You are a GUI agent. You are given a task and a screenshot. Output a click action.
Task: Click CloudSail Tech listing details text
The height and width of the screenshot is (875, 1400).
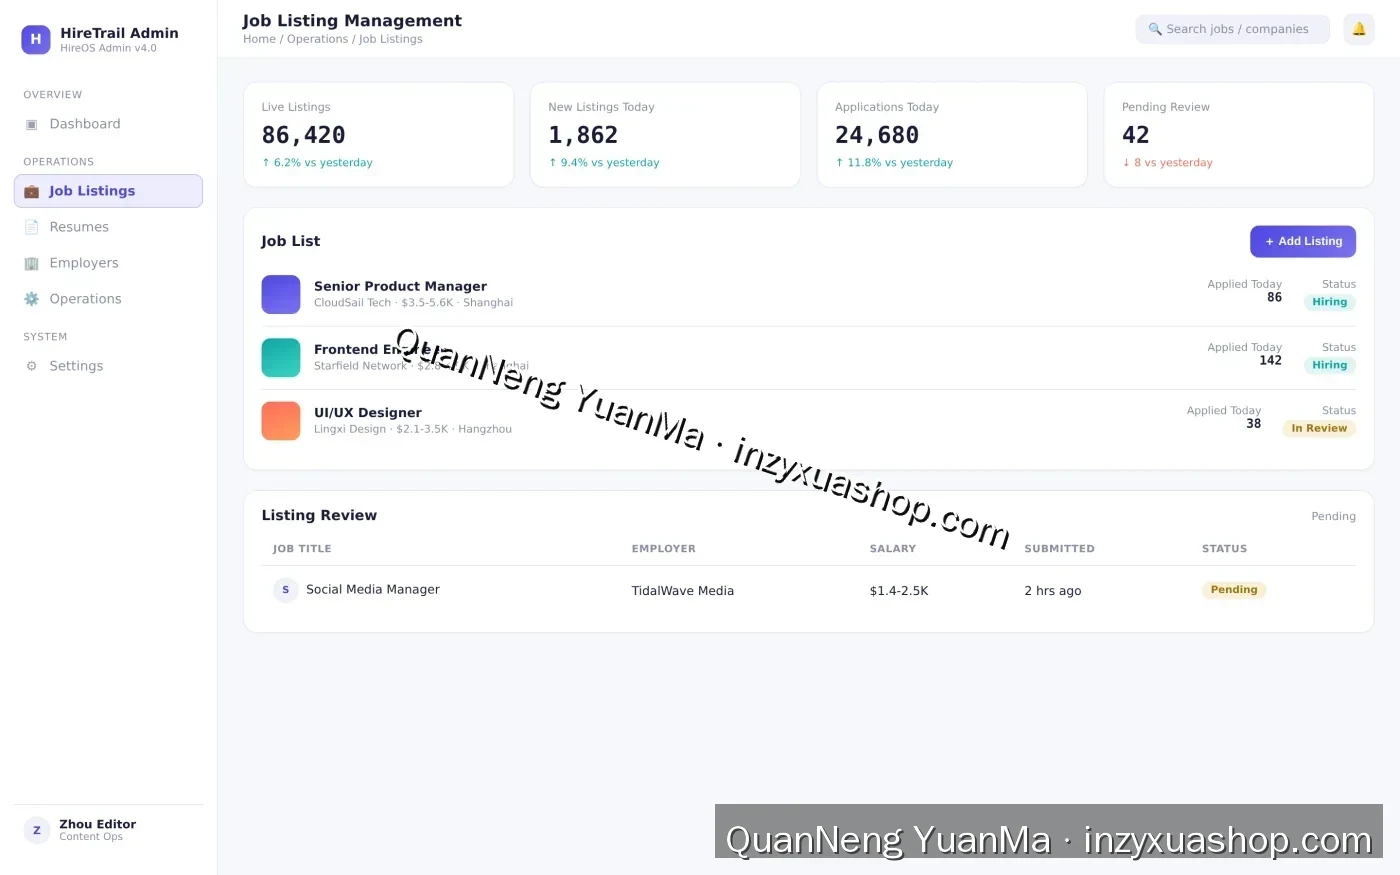(x=413, y=302)
